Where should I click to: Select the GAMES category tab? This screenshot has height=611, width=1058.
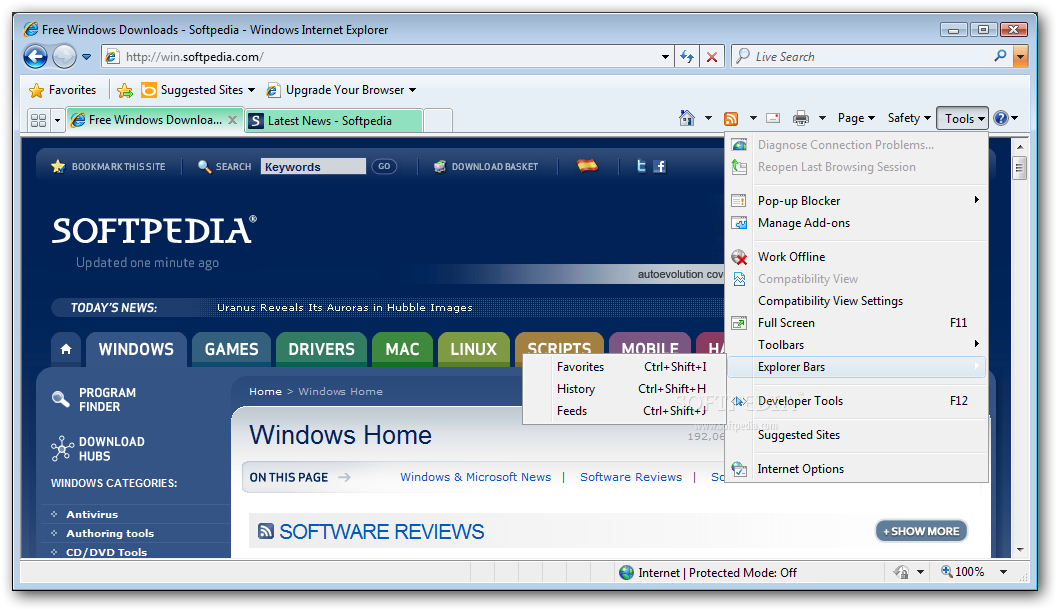[x=231, y=349]
